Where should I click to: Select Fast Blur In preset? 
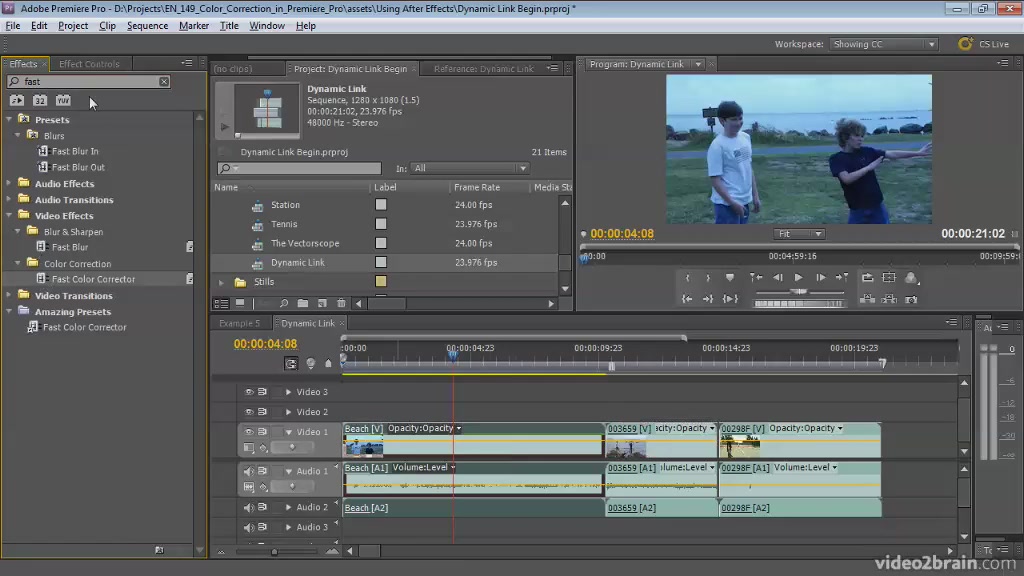[75, 151]
